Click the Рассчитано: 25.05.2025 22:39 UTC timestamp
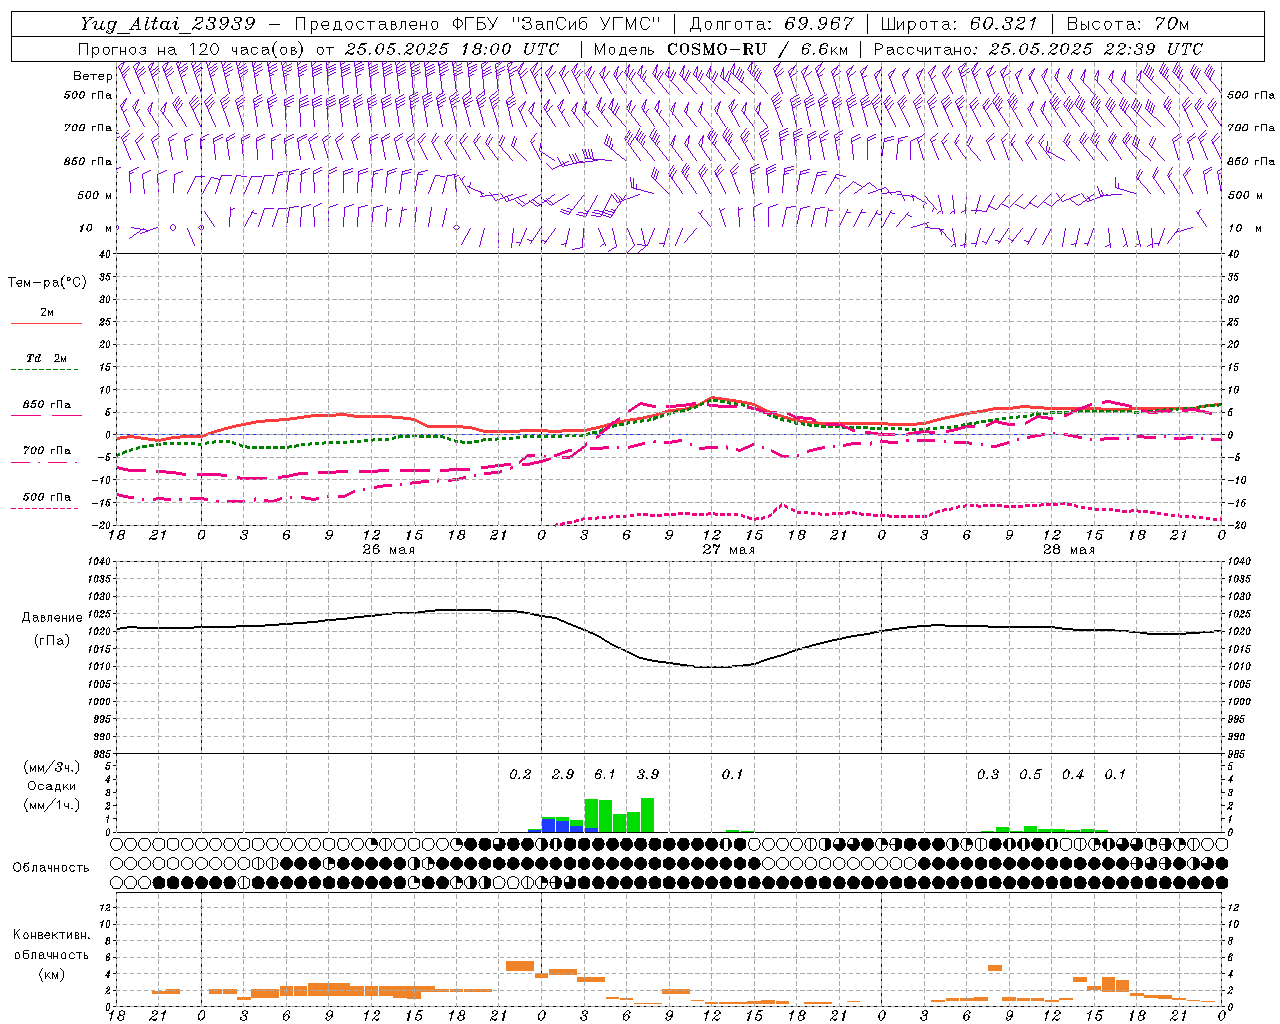This screenshot has width=1280, height=1024. 1037,49
